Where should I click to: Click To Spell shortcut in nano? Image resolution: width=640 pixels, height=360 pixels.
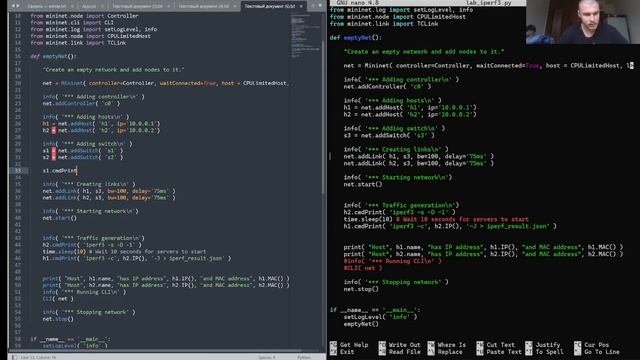click(x=544, y=352)
